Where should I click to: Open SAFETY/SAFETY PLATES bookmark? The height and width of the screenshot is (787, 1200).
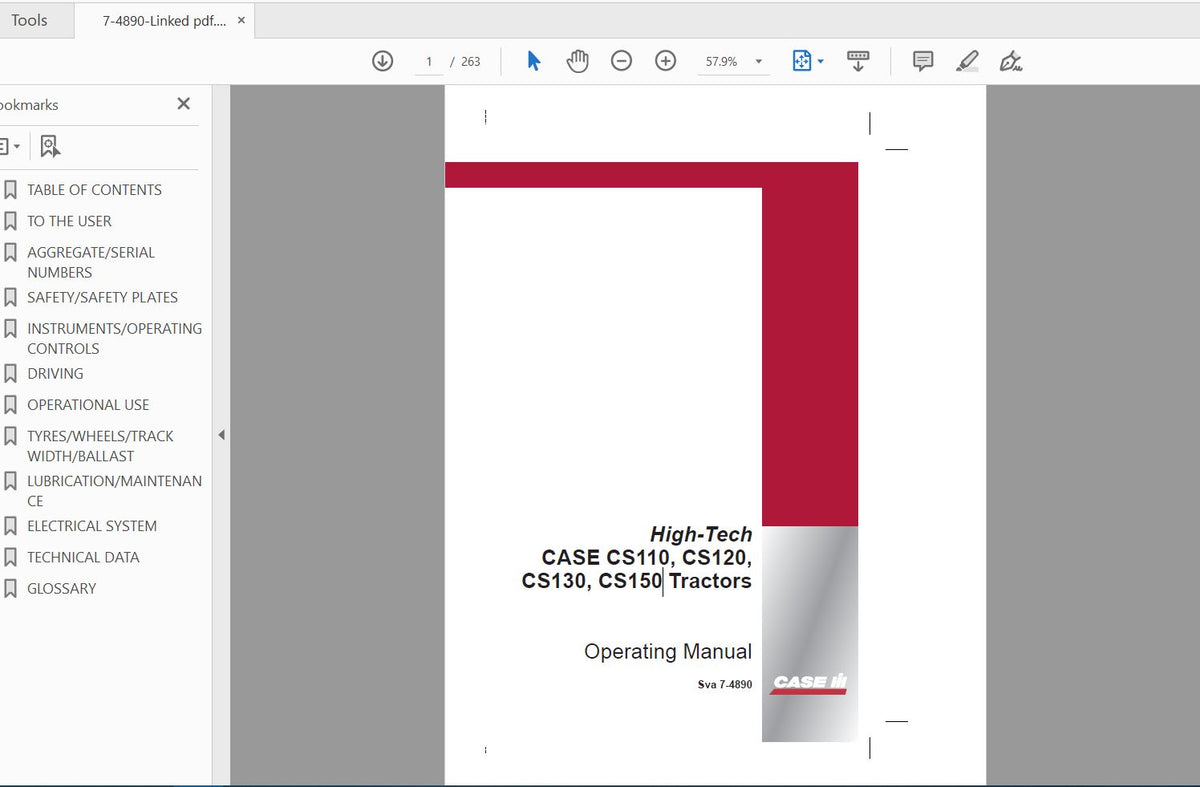(102, 297)
